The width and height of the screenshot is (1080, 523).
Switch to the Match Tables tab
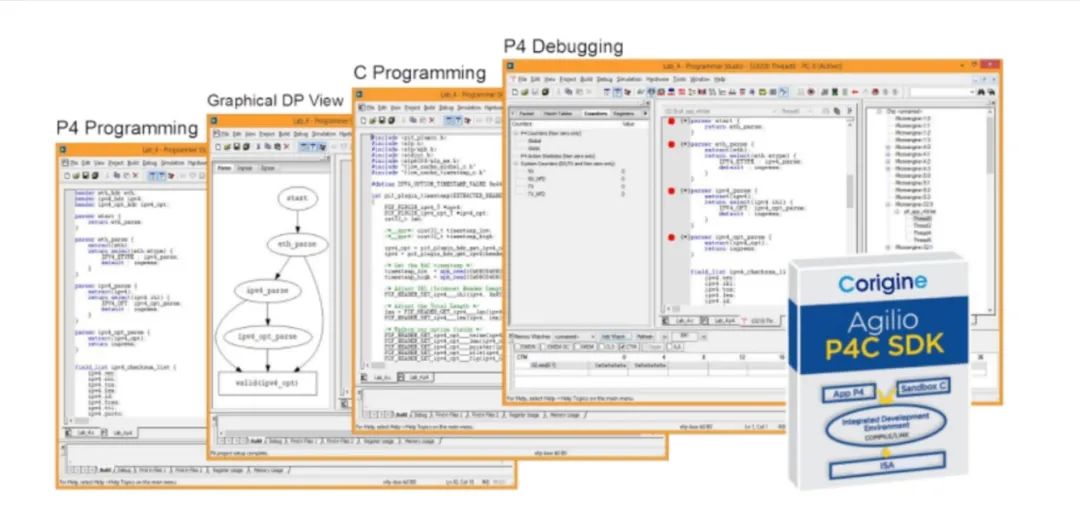[558, 114]
